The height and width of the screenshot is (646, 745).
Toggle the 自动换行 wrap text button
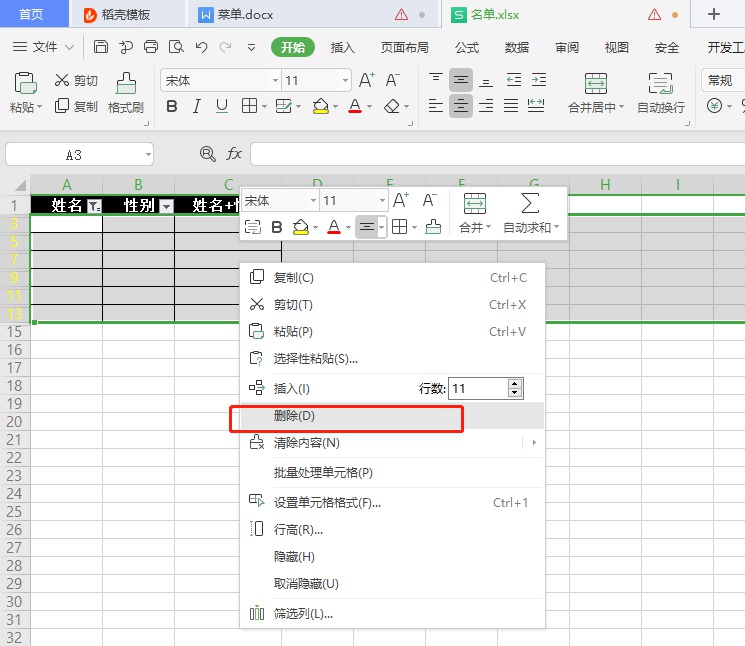[660, 93]
